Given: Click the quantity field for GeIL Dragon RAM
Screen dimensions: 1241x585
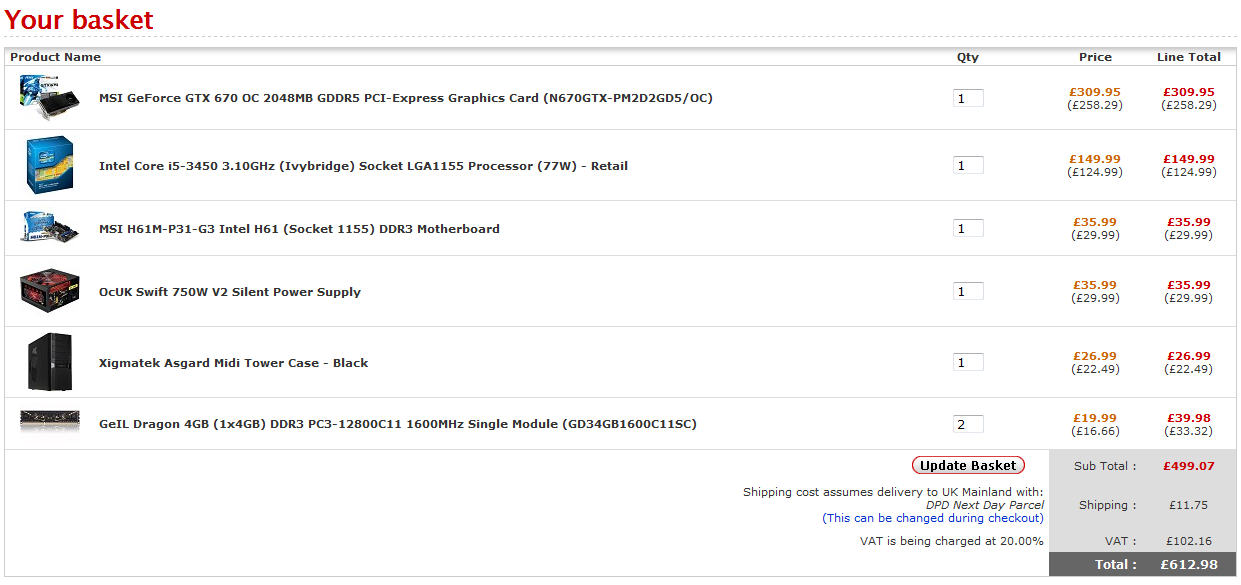Looking at the screenshot, I should (968, 424).
